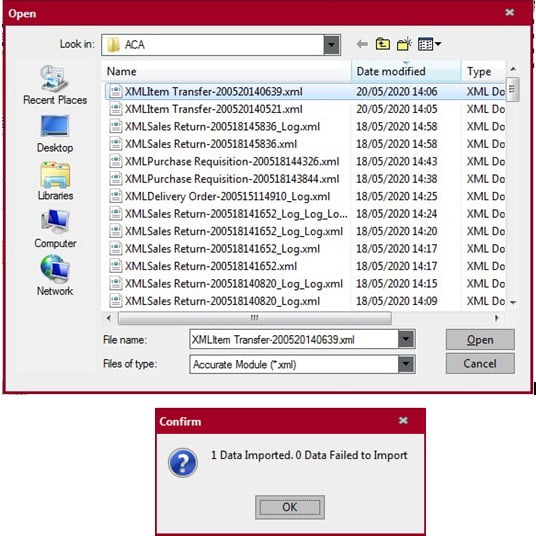Expand the Look in ACA dropdown
Screen dimensions: 536x536
(332, 45)
